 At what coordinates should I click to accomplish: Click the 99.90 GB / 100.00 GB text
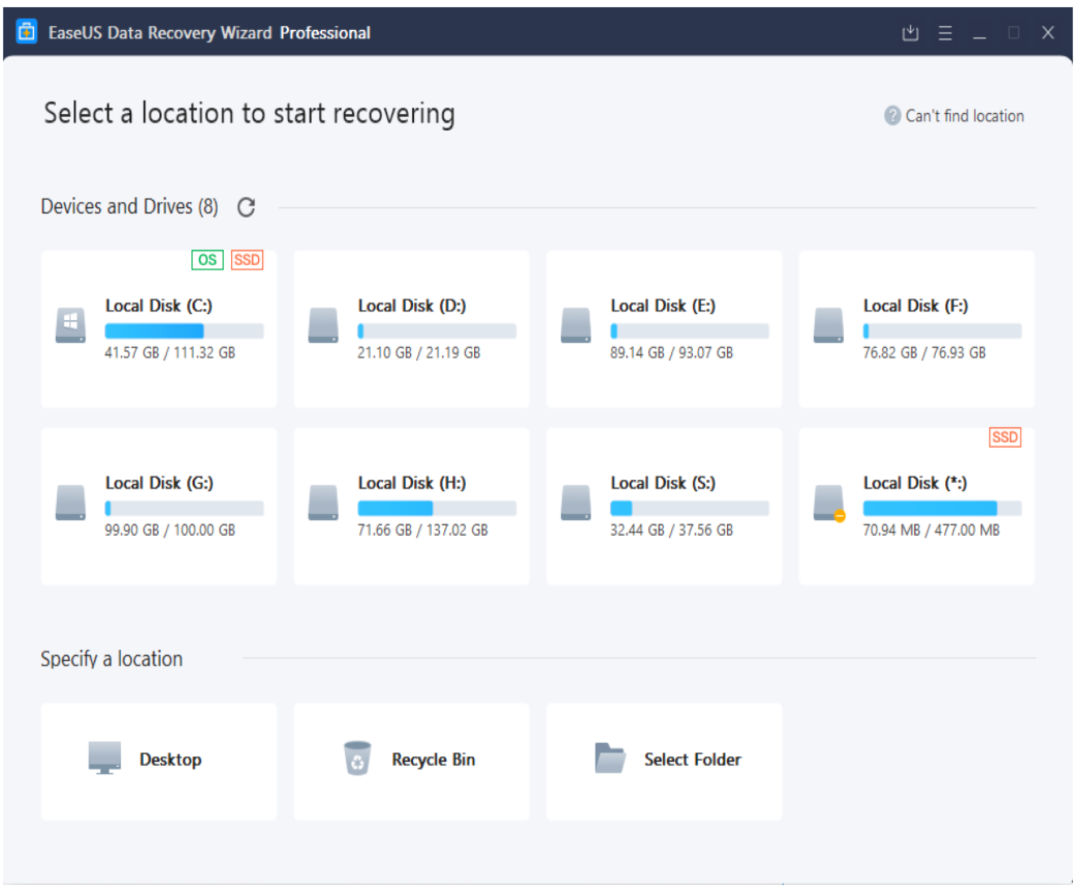(x=169, y=530)
